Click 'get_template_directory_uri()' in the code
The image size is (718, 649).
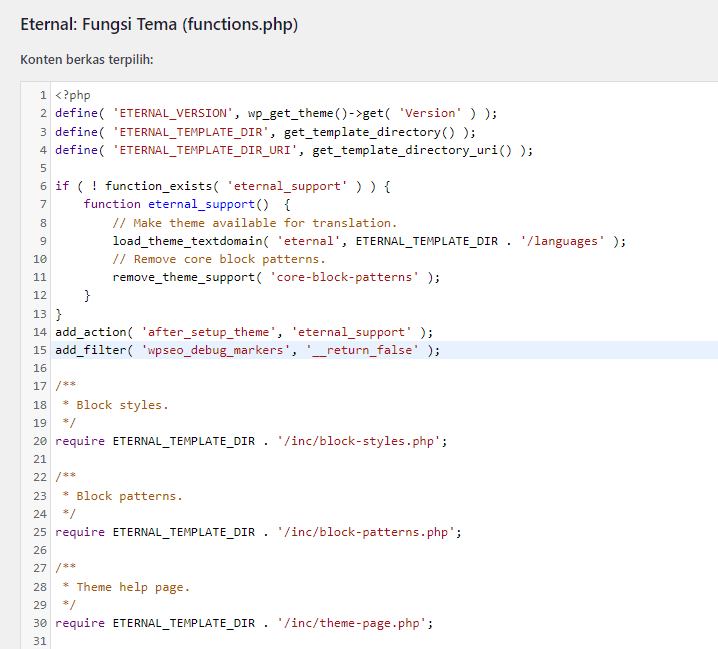coord(418,150)
